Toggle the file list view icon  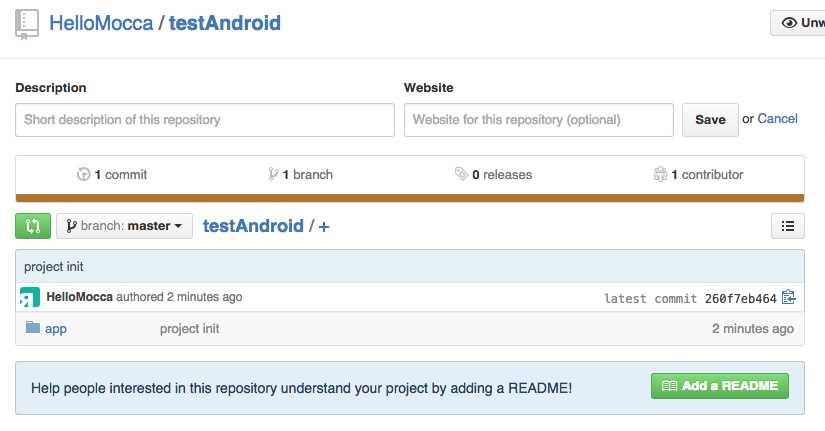(x=788, y=226)
